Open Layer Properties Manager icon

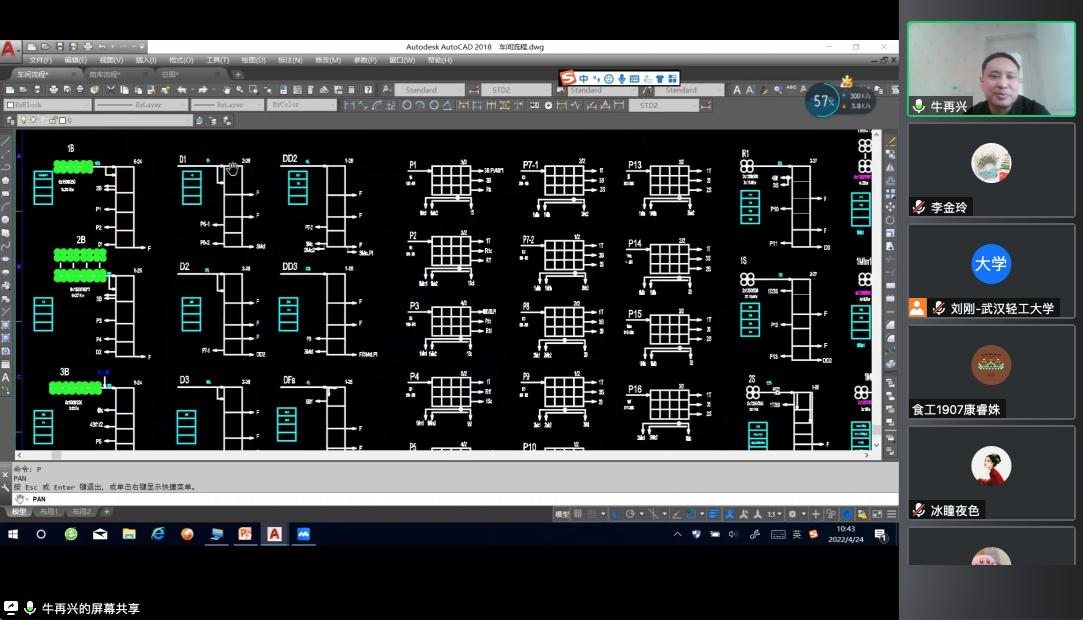[x=7, y=120]
